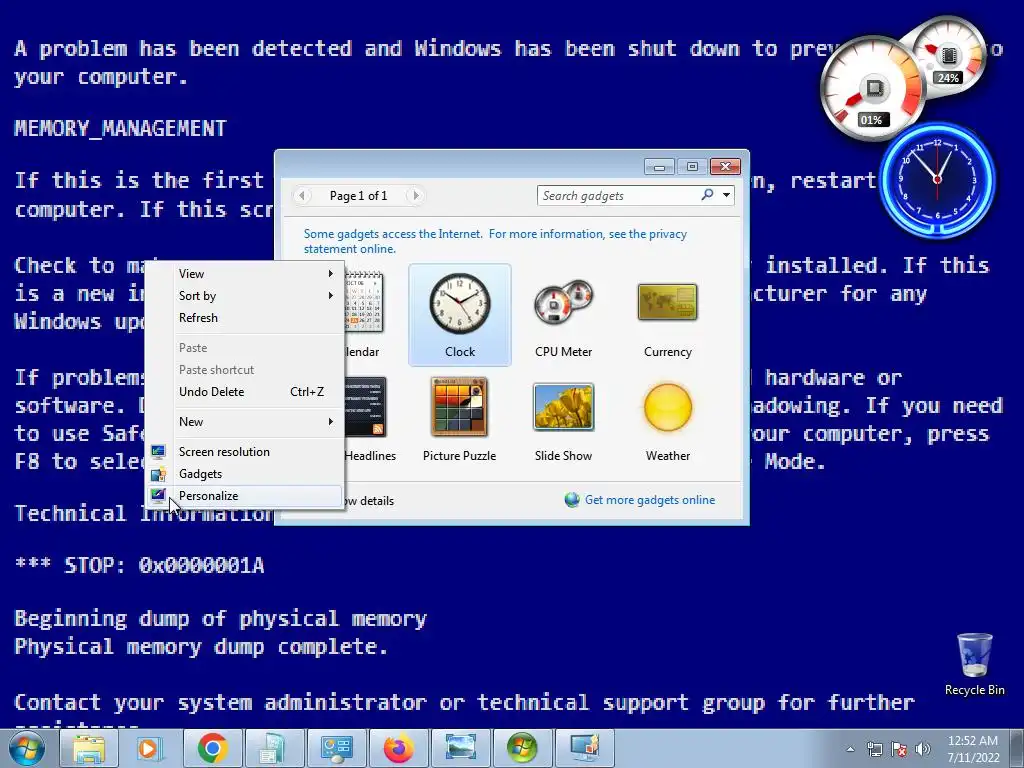Select the Currency gadget
The width and height of the screenshot is (1024, 768).
667,315
